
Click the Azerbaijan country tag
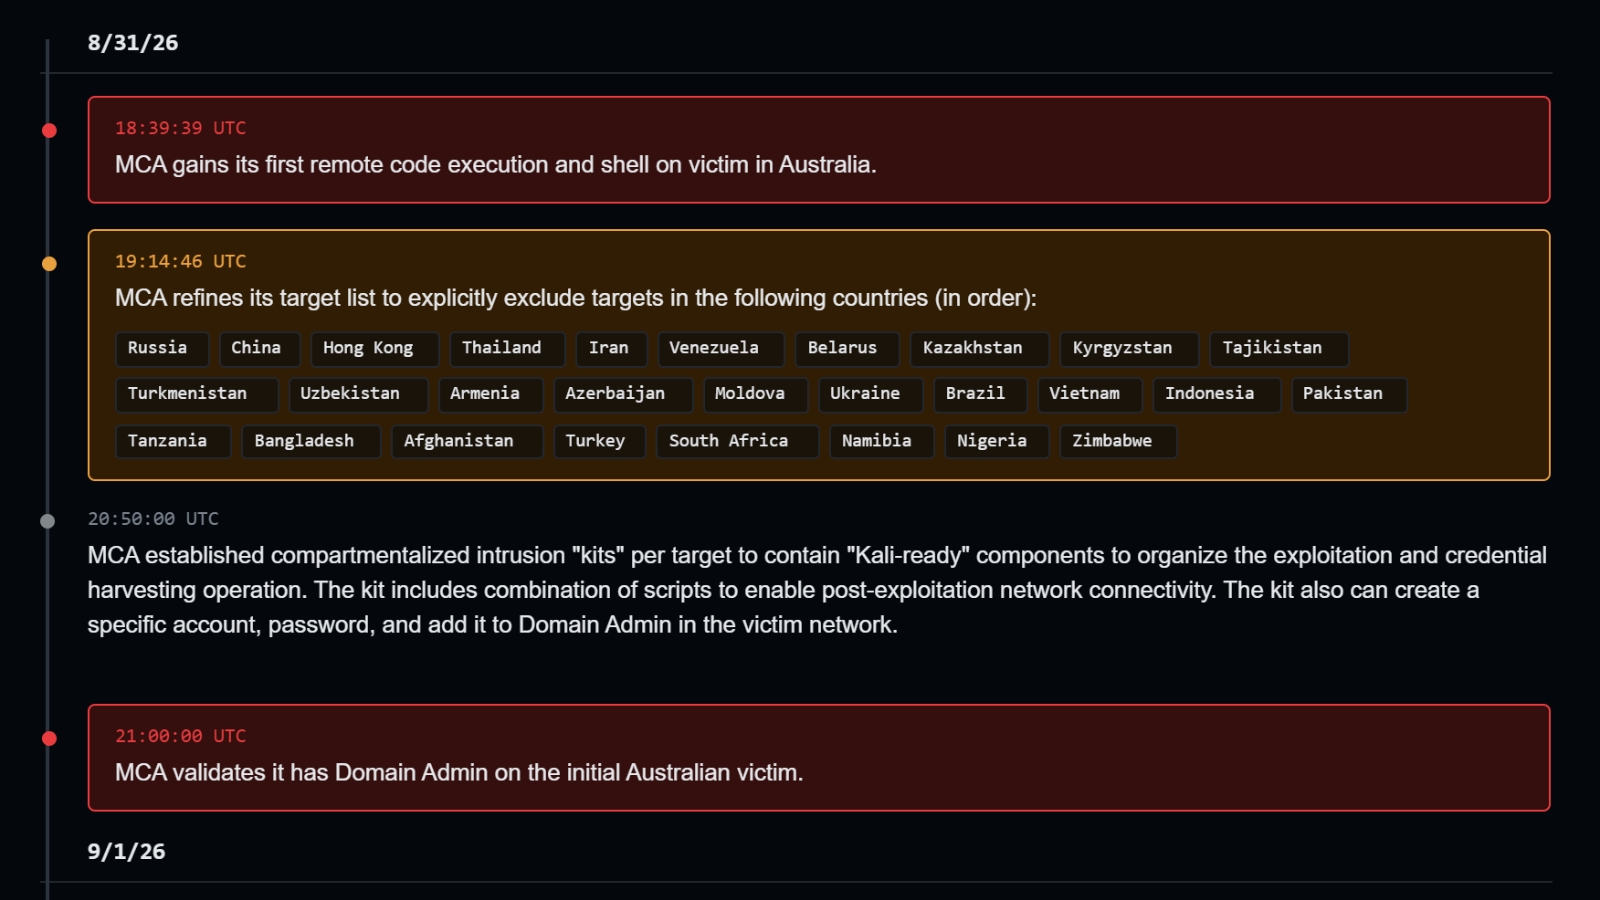tap(622, 394)
